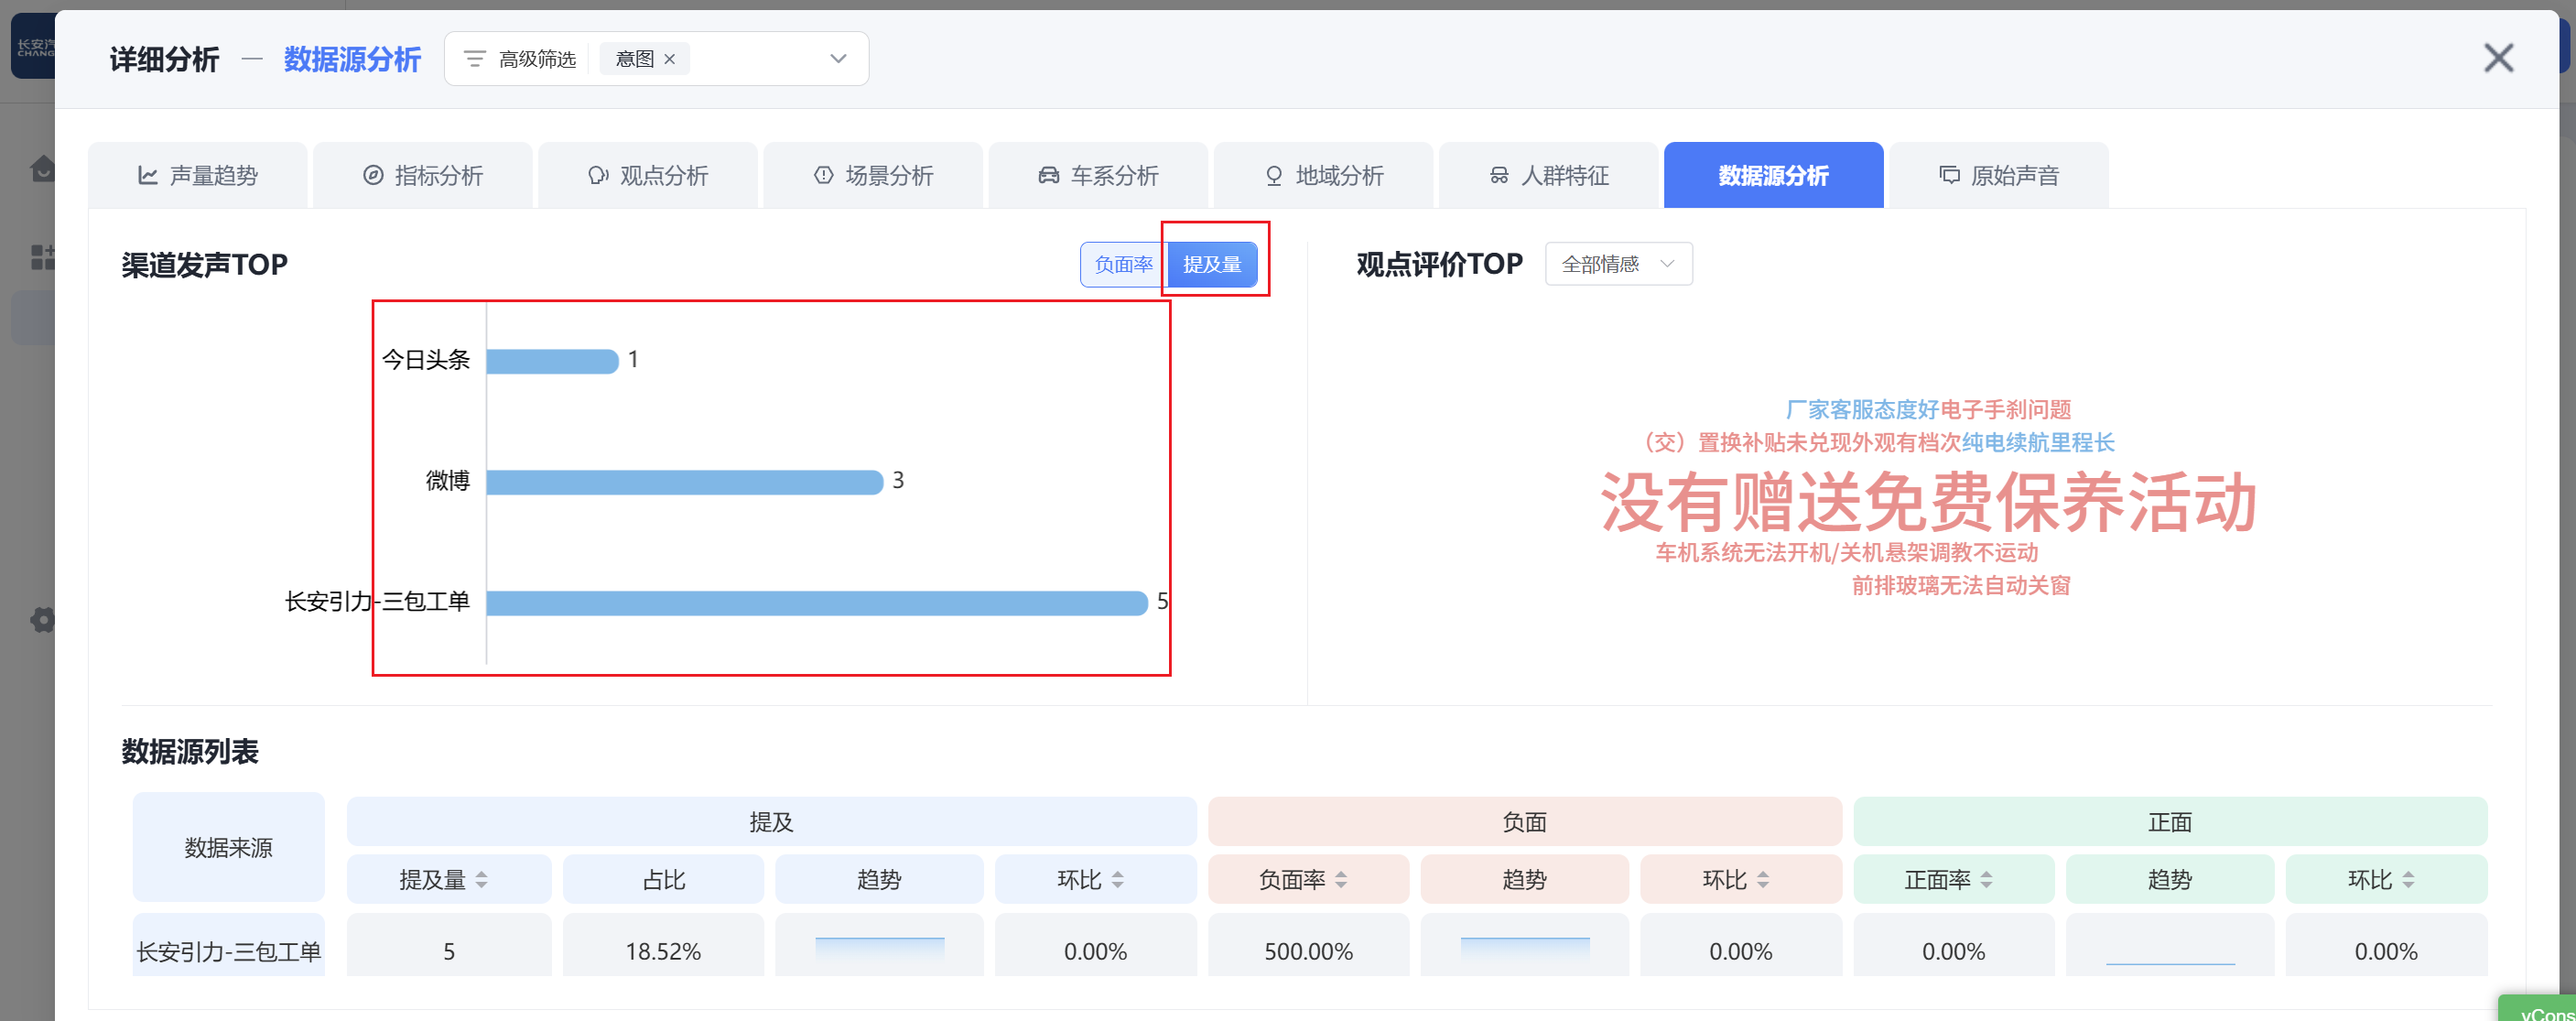The image size is (2576, 1021).
Task: Click the 微博 bar in the chart
Action: click(684, 482)
